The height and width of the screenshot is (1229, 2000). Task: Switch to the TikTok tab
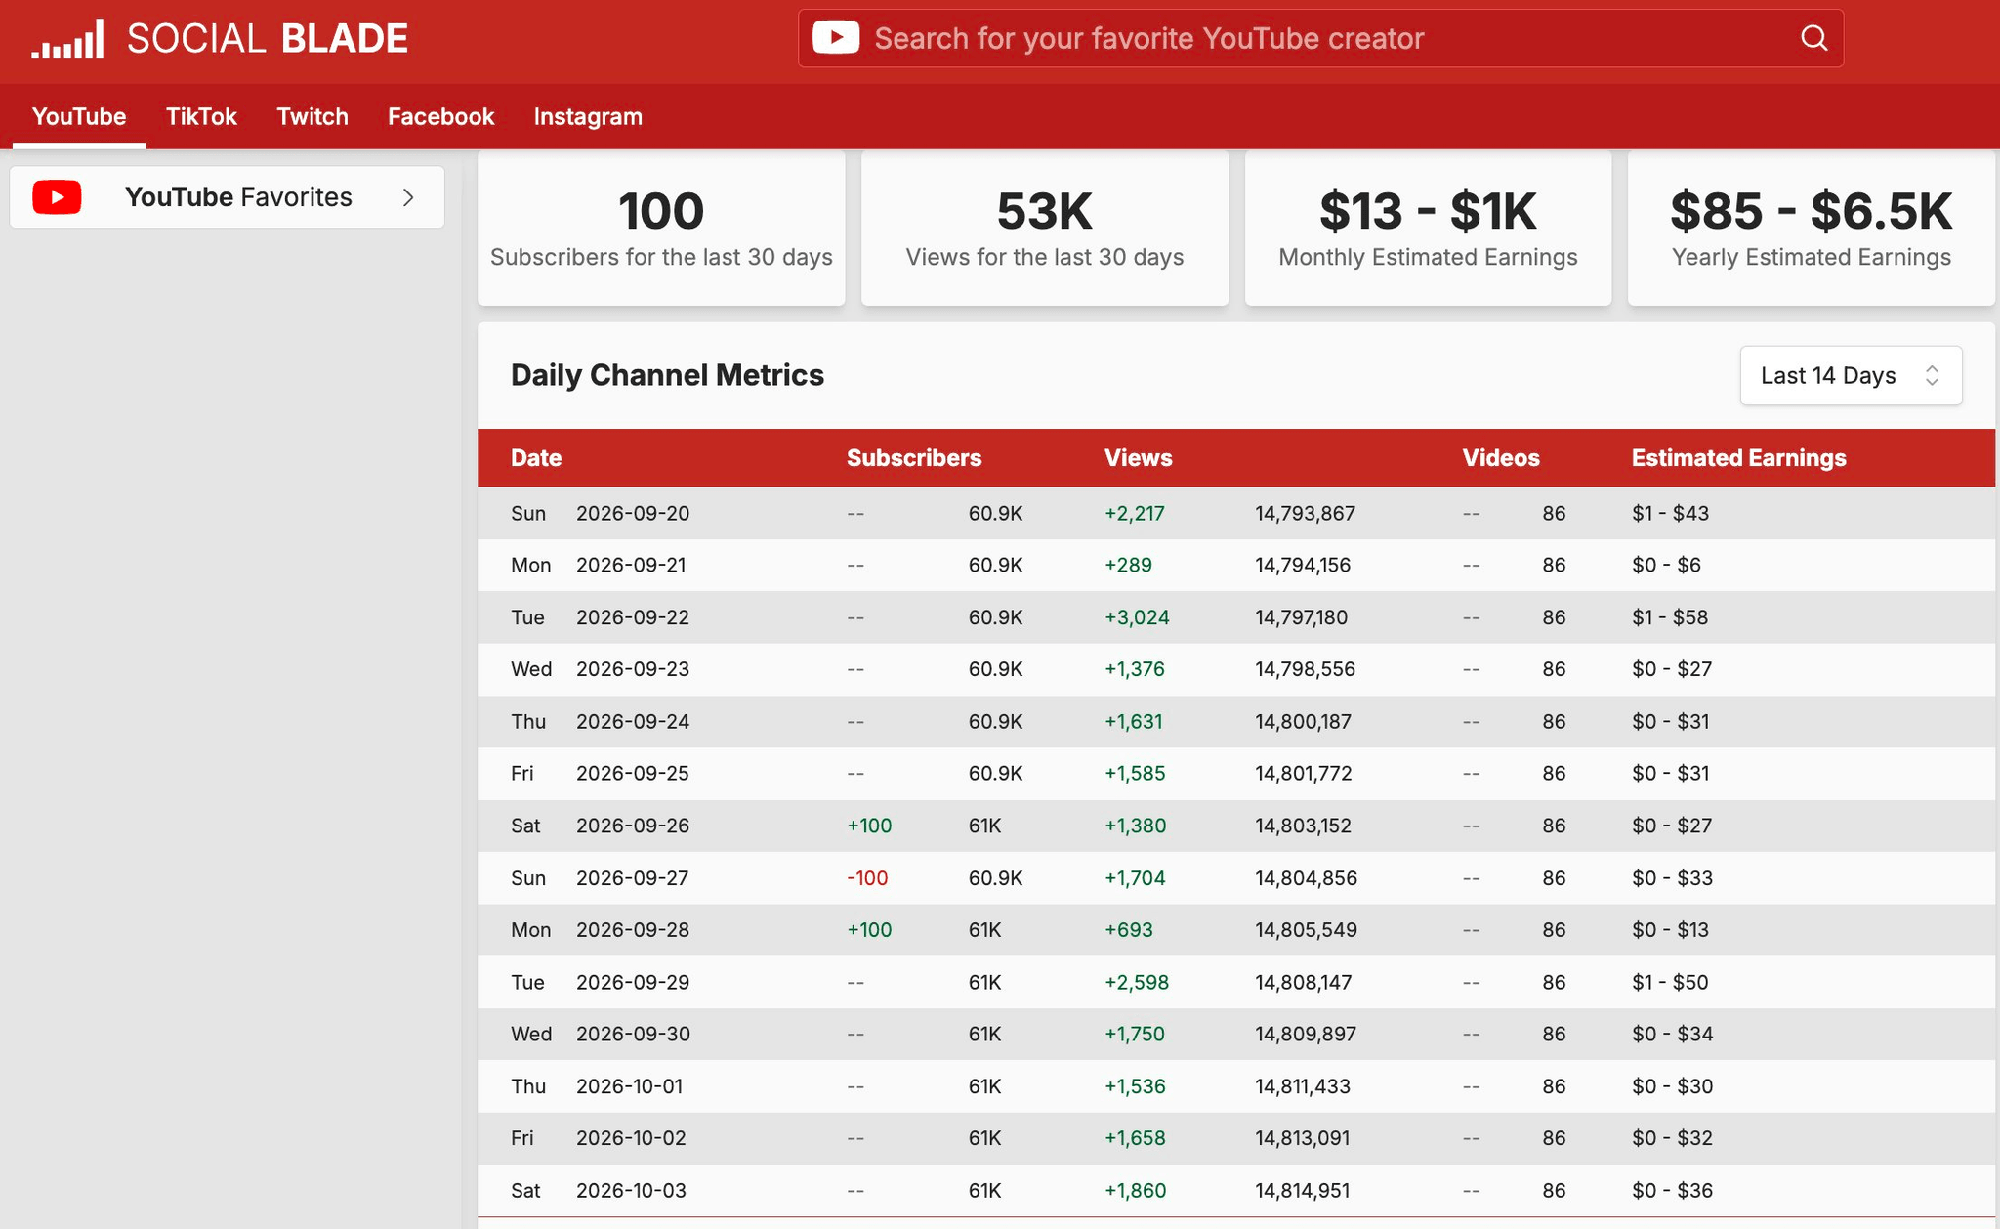point(201,116)
